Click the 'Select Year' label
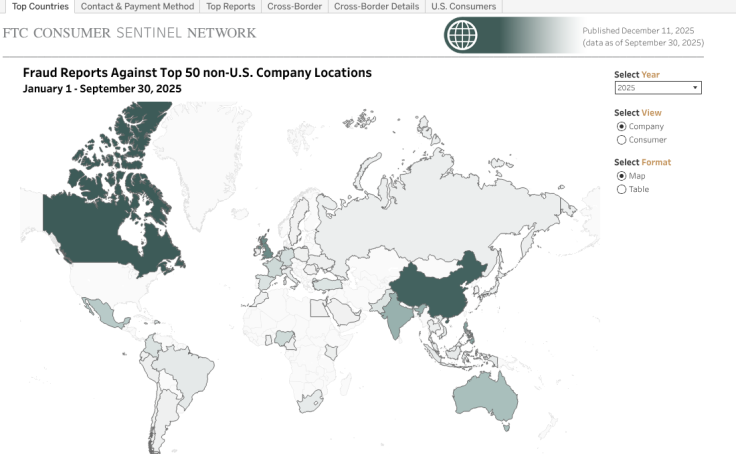 636,75
